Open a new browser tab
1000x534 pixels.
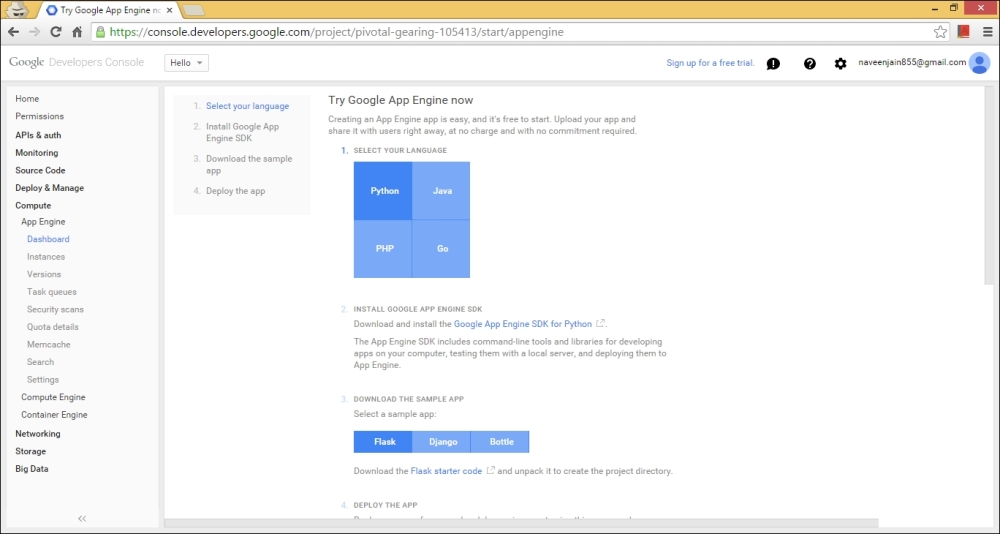(x=193, y=10)
